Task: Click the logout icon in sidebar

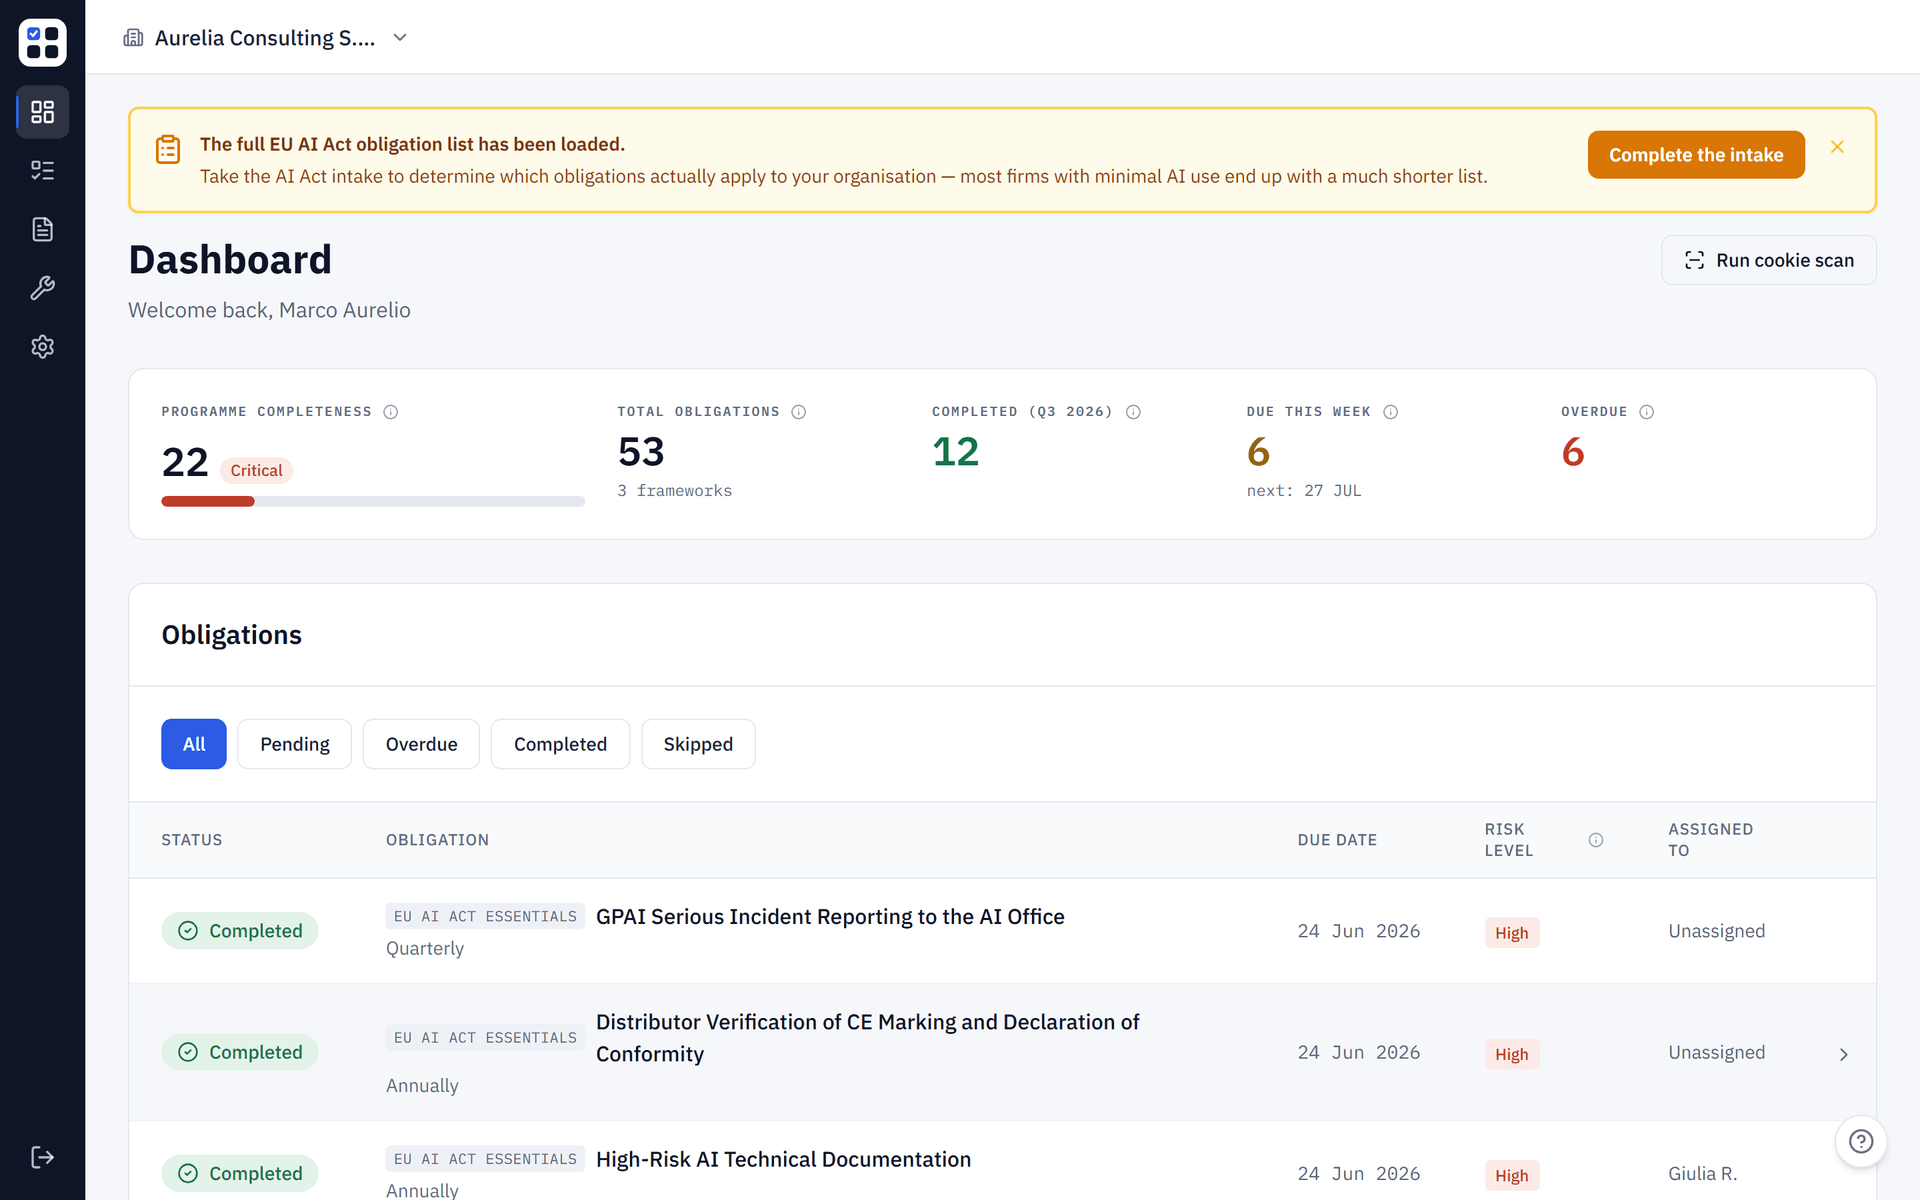Action: [42, 1157]
